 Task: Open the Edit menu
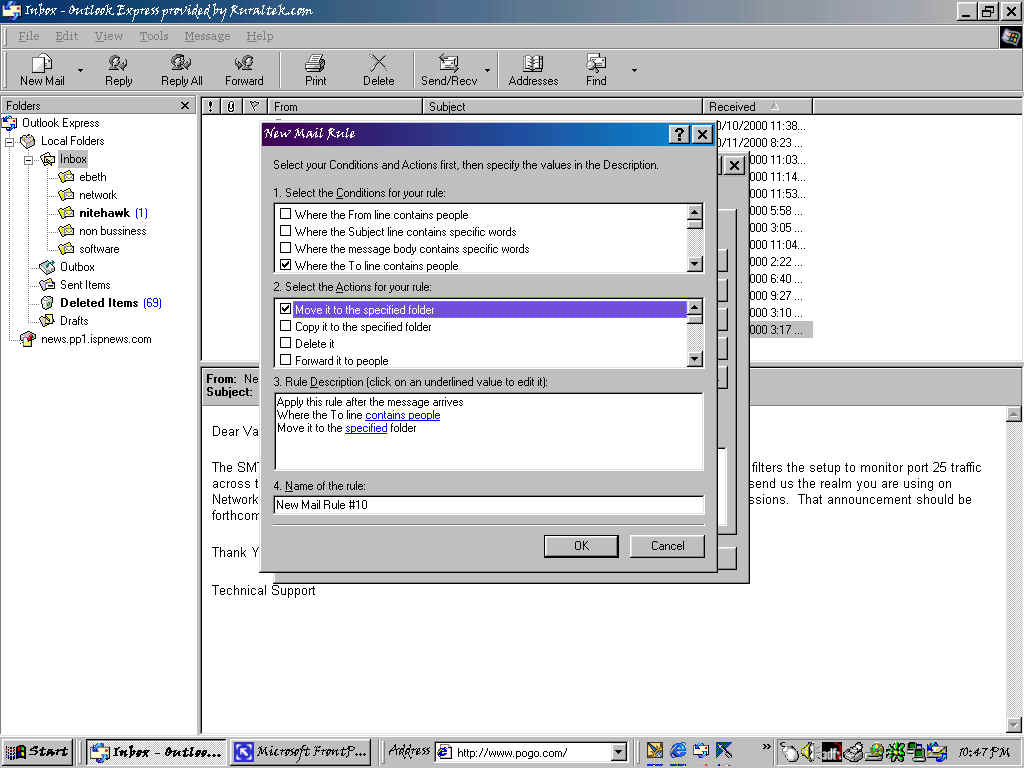tap(66, 36)
